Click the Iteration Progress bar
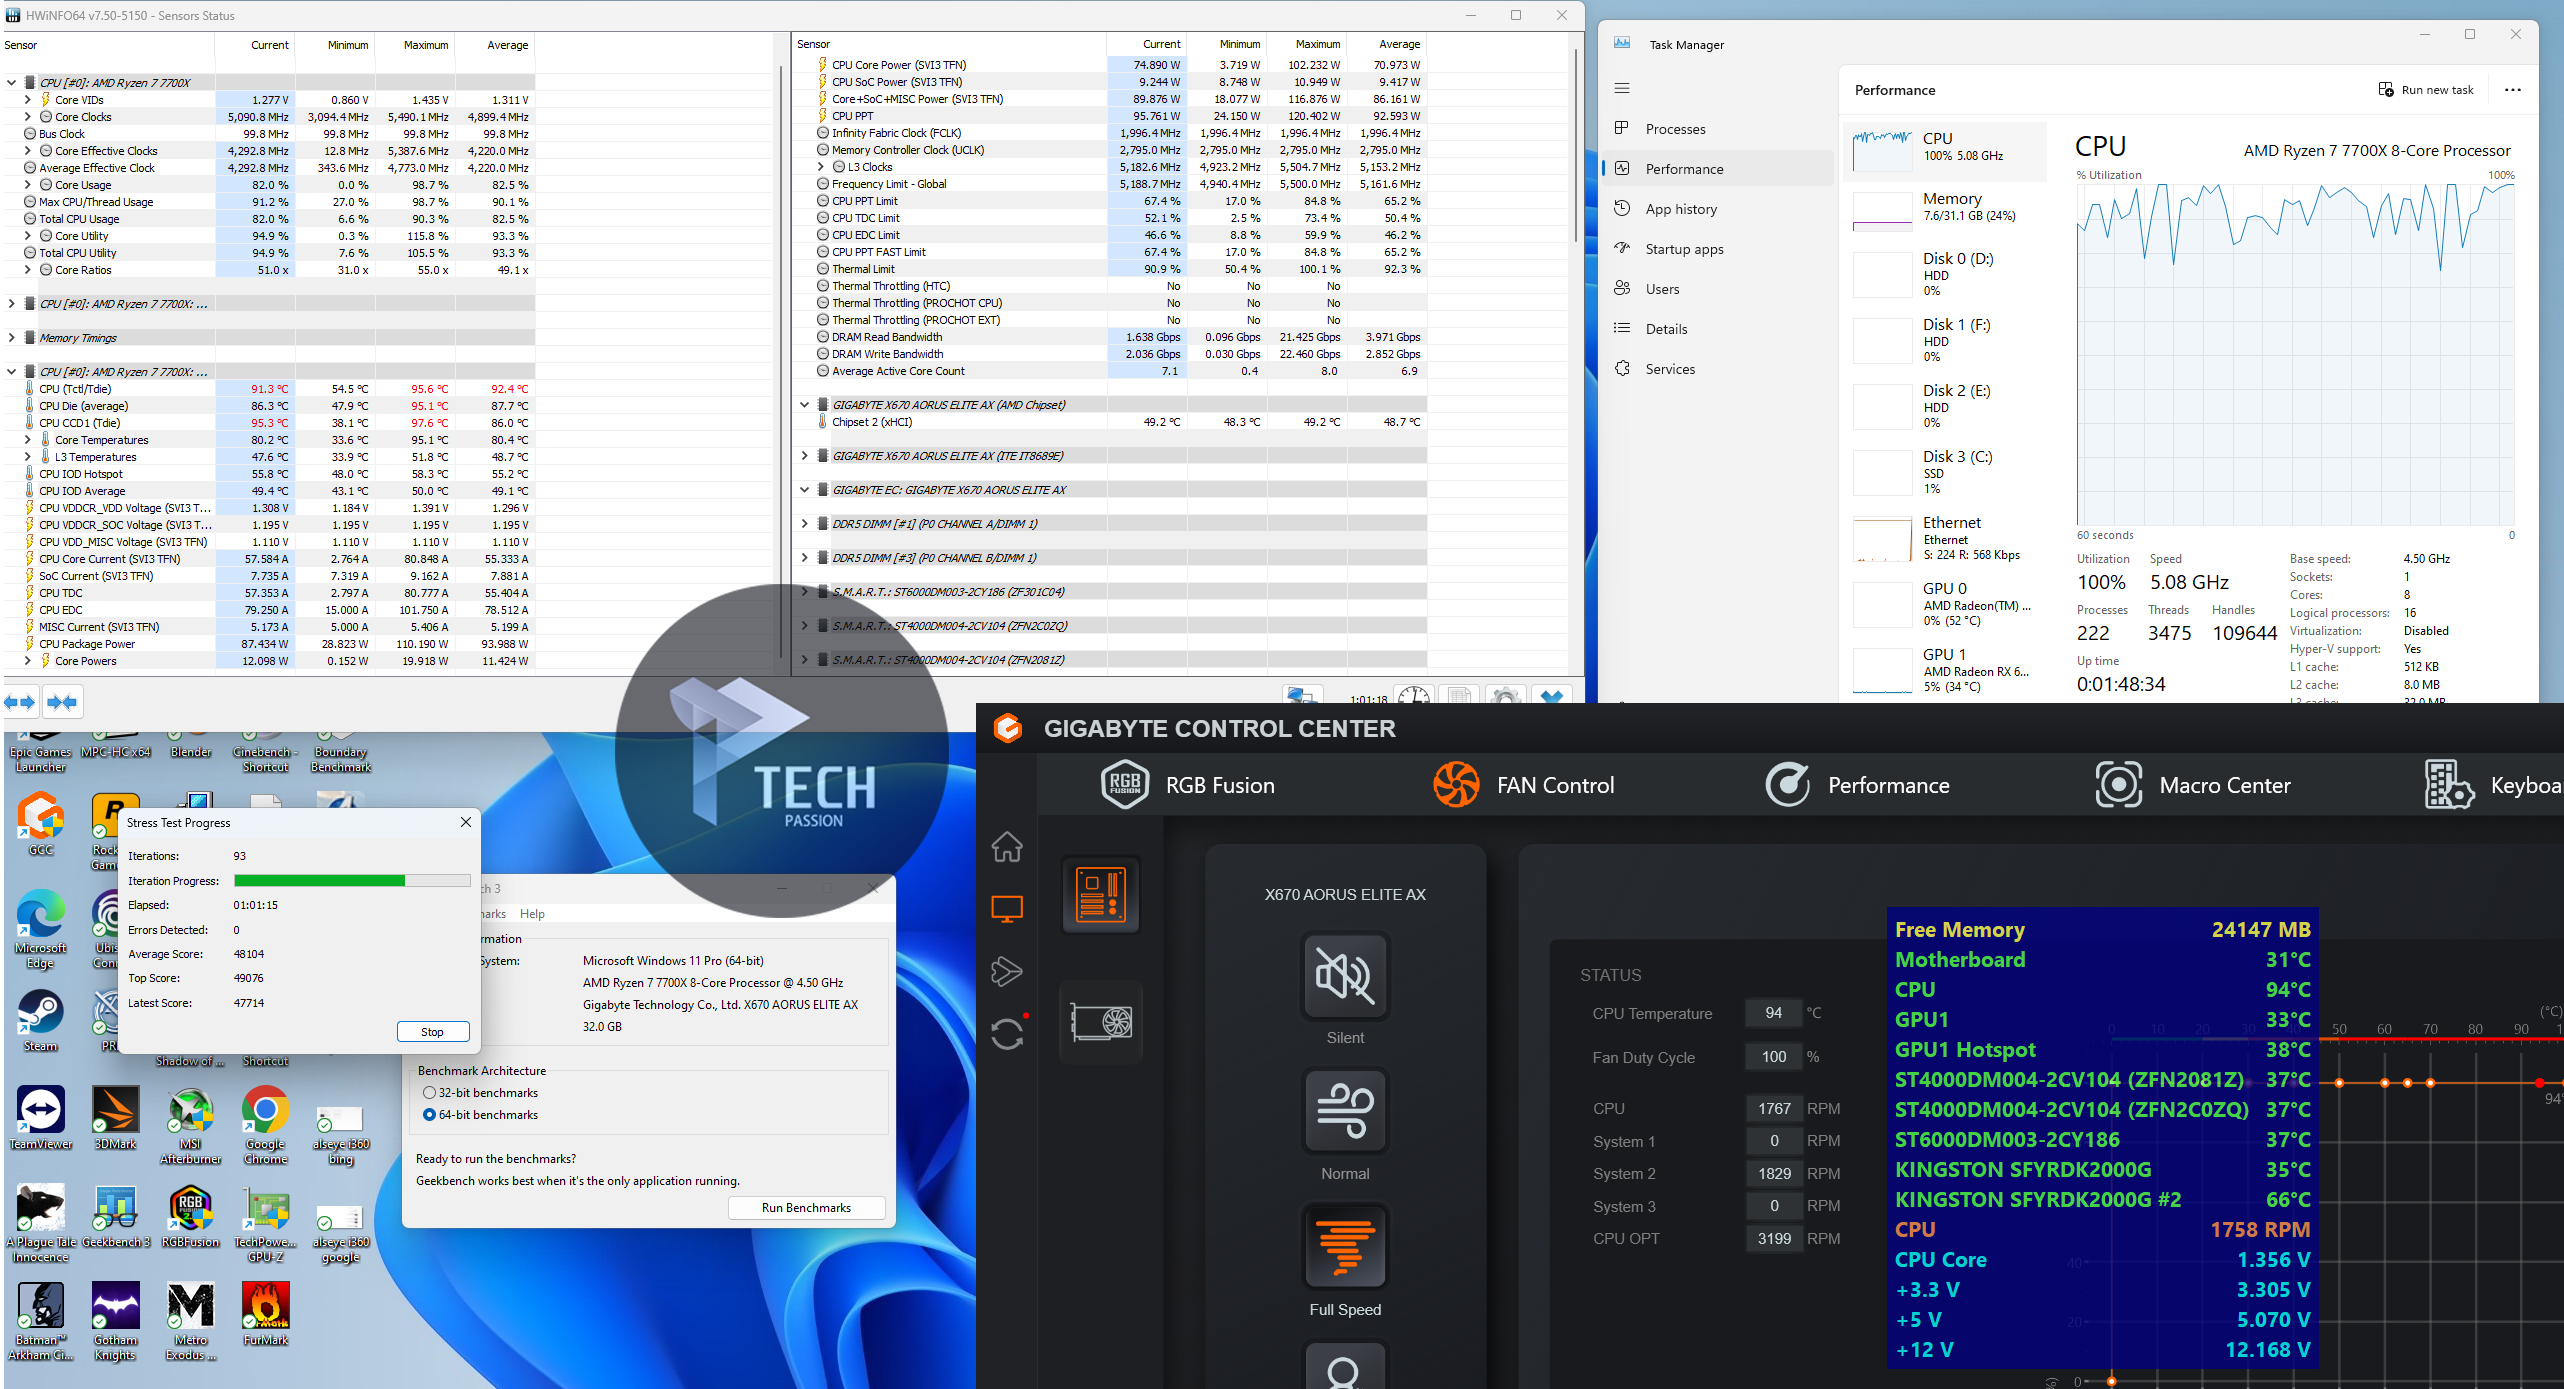The image size is (2564, 1389). click(x=352, y=881)
